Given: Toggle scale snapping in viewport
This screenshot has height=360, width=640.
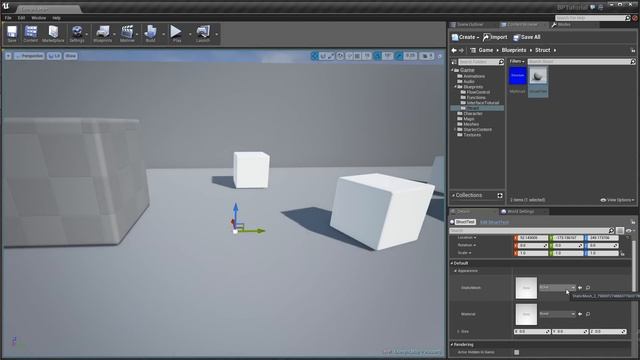Looking at the screenshot, I should 399,56.
